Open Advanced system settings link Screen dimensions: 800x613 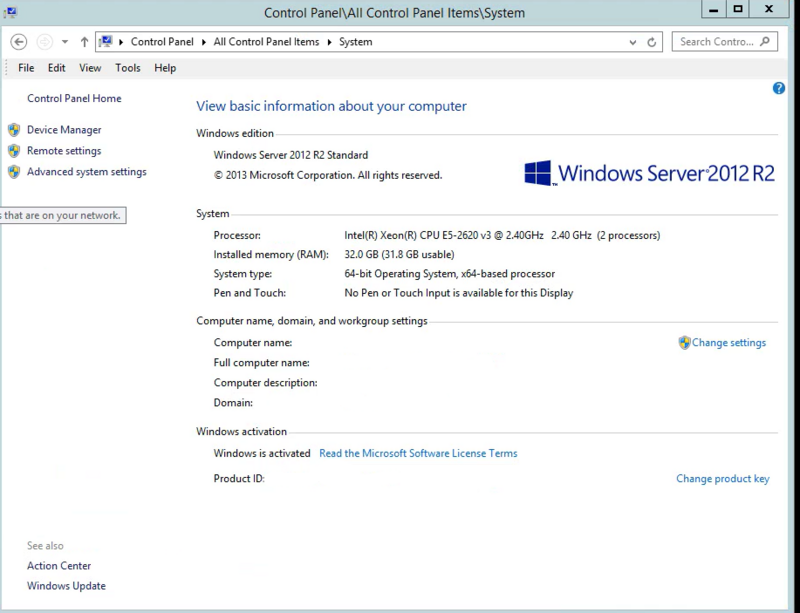pyautogui.click(x=87, y=172)
